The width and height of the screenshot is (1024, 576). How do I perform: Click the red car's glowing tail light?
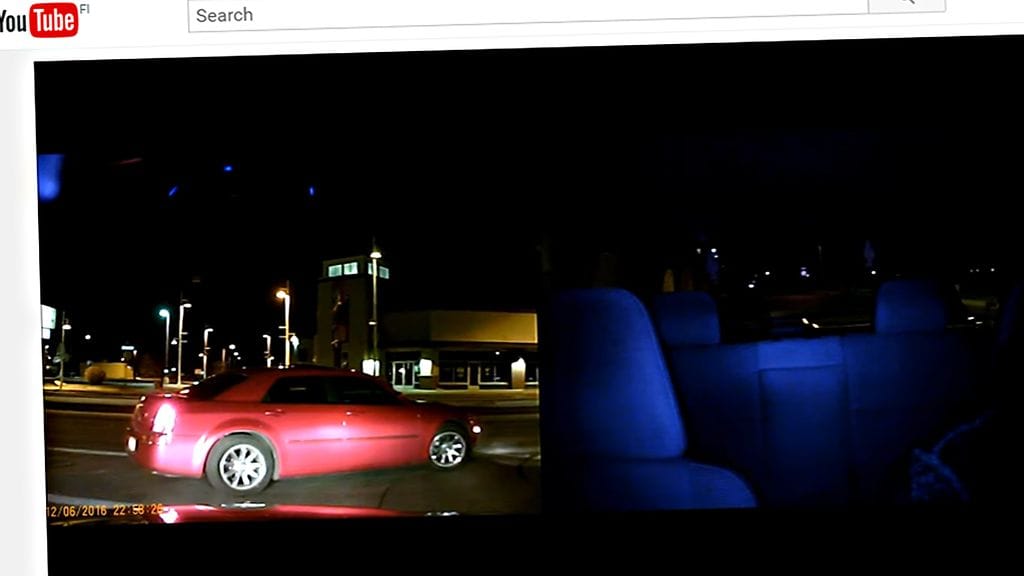tap(163, 419)
